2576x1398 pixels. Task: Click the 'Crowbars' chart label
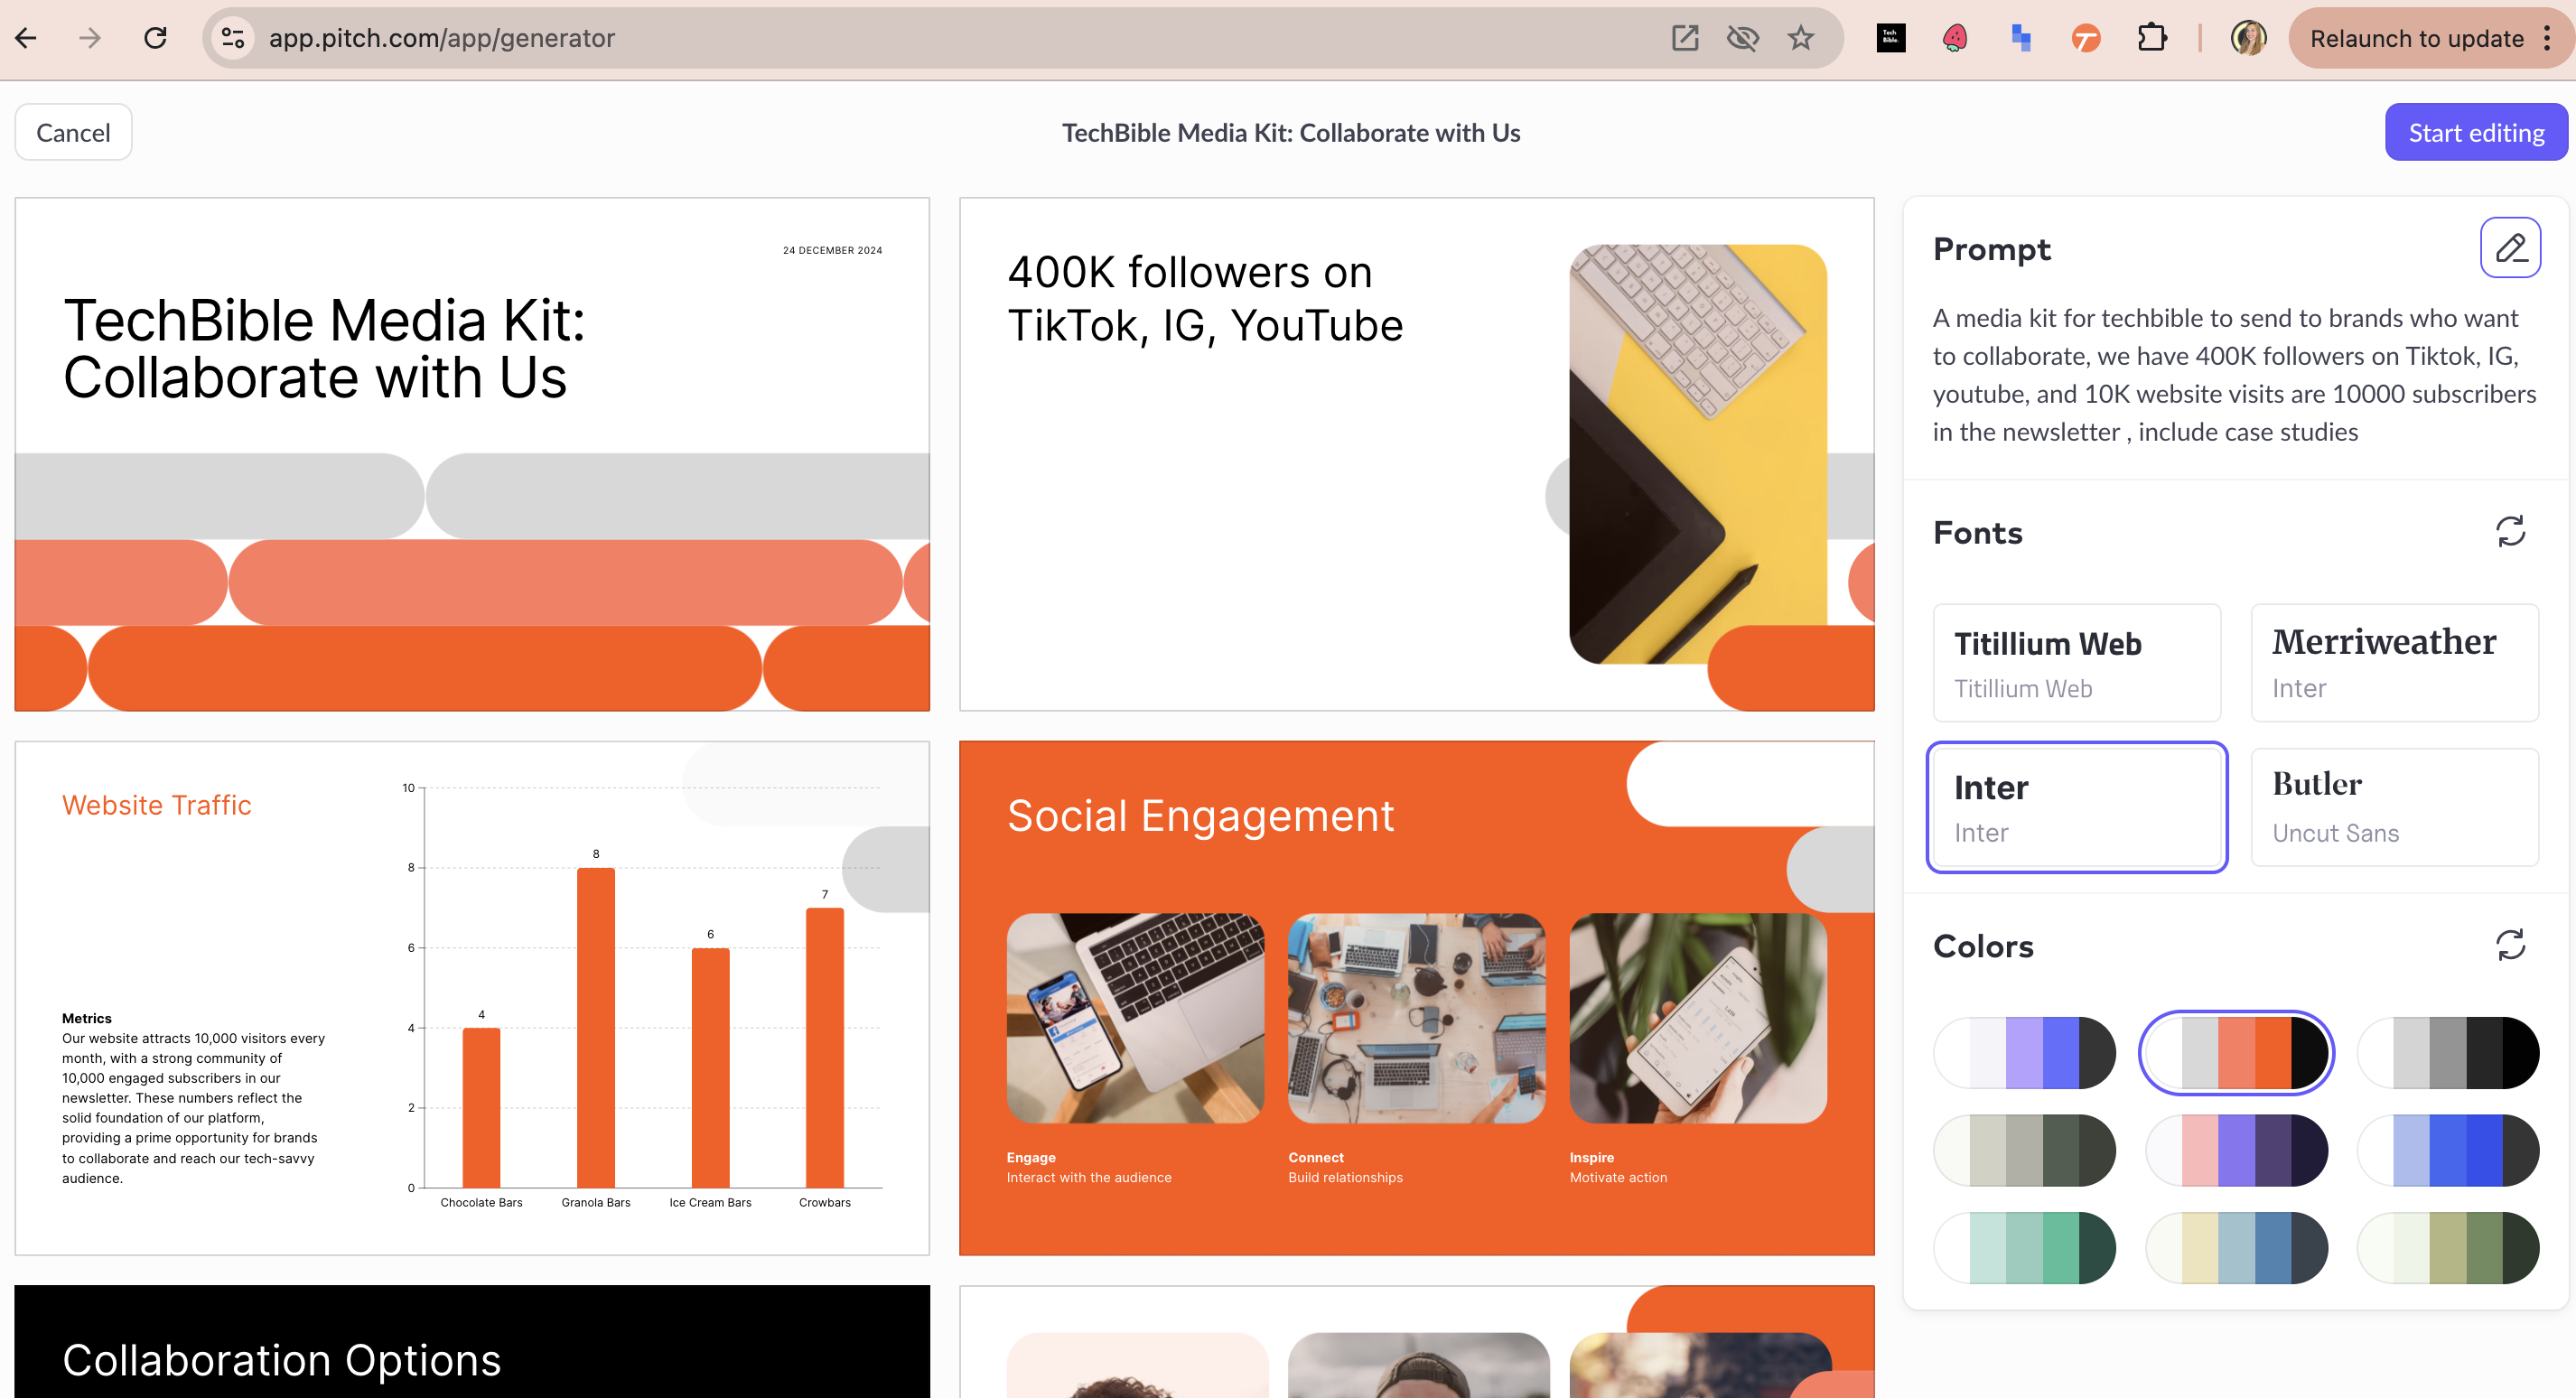coord(825,1202)
